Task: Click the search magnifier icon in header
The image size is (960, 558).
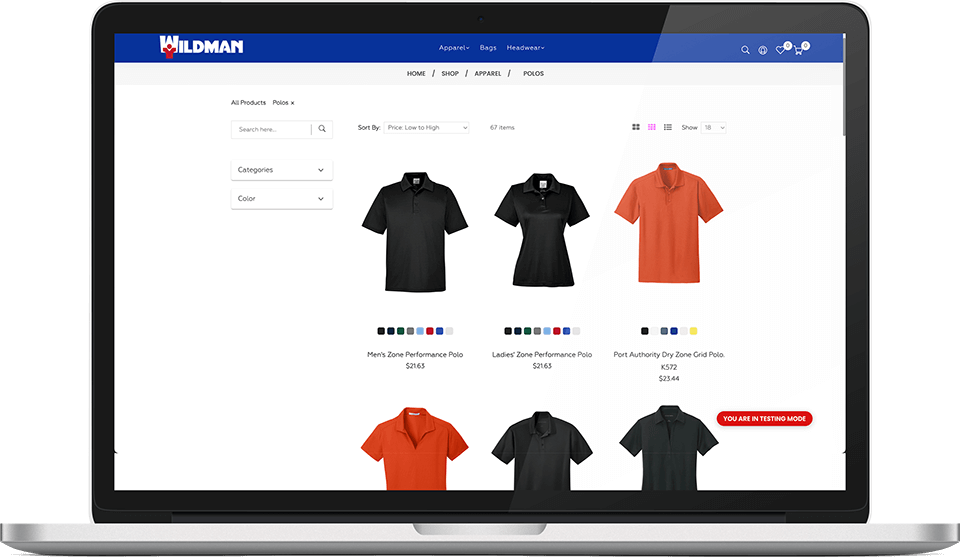Action: coord(745,49)
